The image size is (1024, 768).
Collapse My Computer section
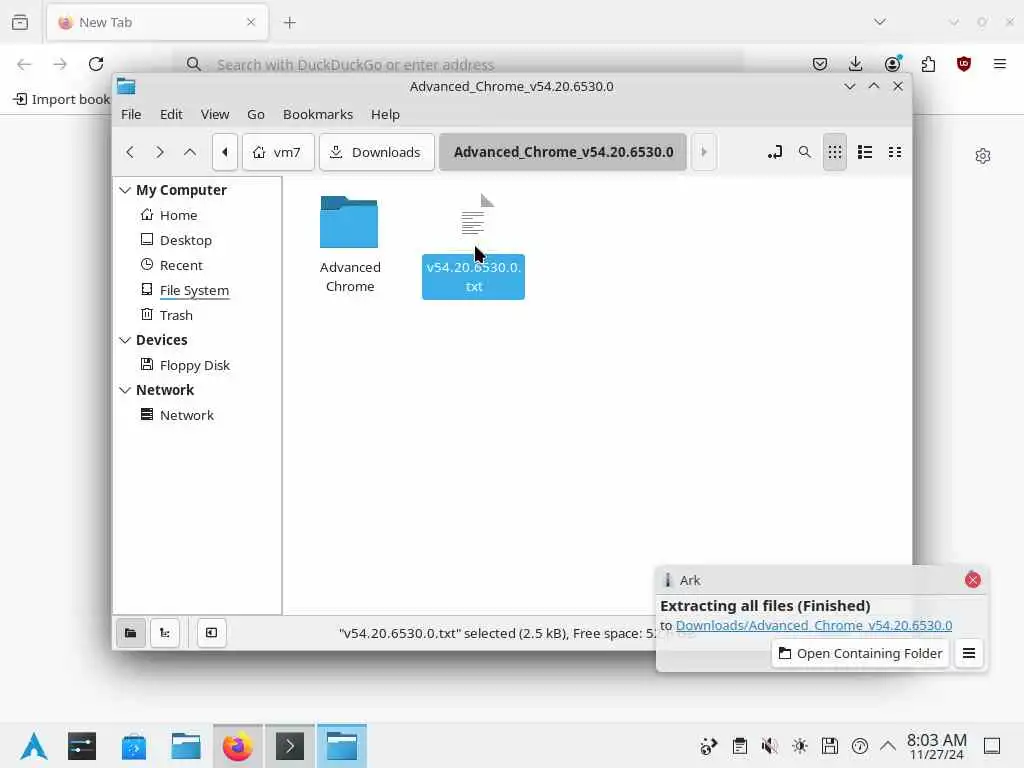[125, 190]
